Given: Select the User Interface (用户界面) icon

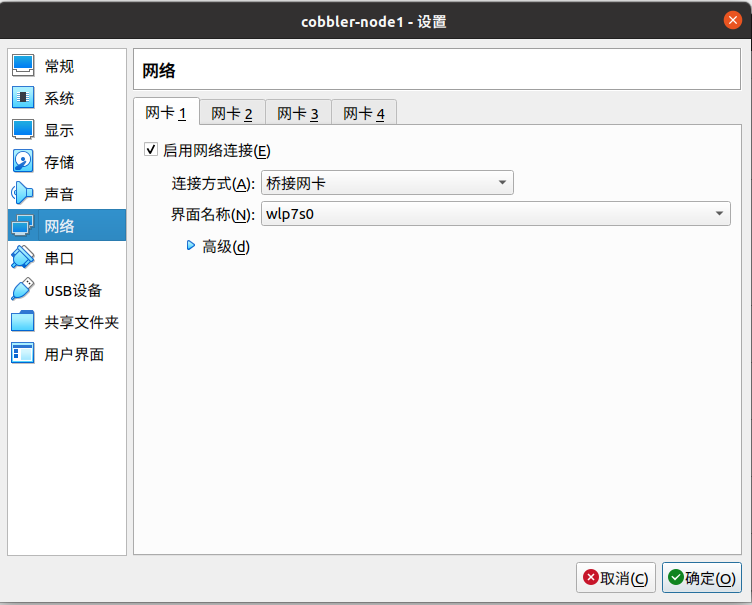Looking at the screenshot, I should [23, 354].
